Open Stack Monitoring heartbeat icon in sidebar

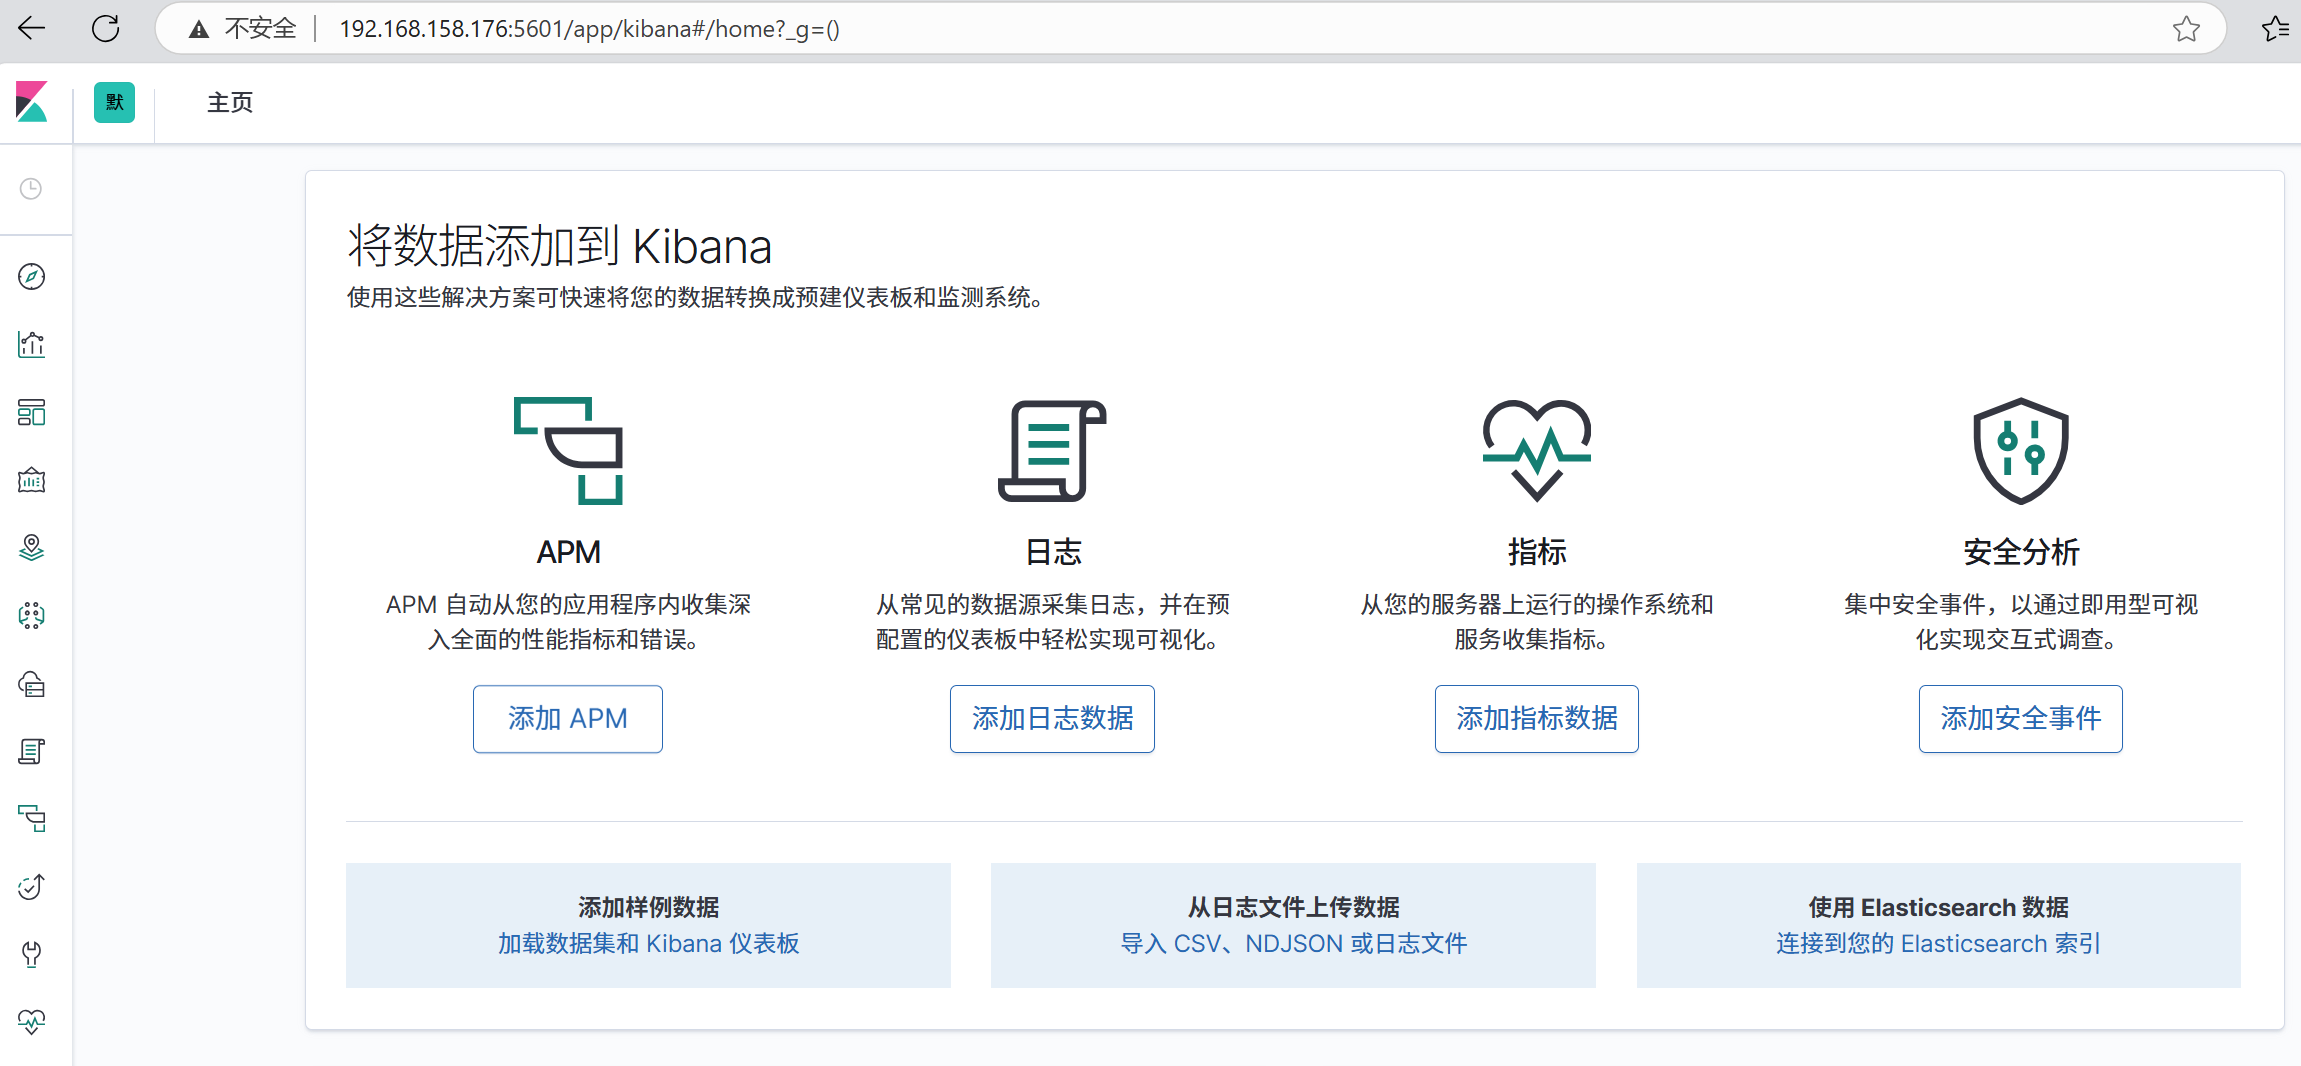pos(31,1022)
